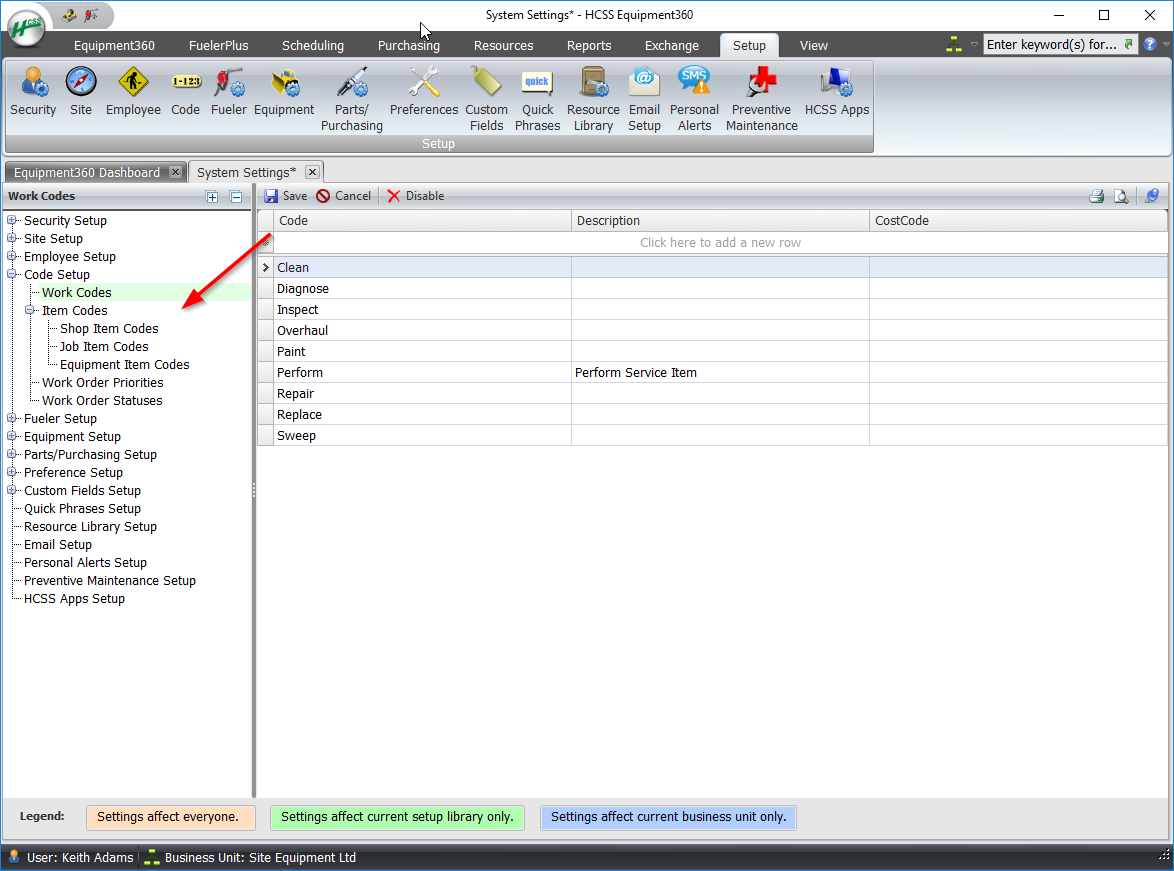Click the keyword search input field

[x=1051, y=44]
